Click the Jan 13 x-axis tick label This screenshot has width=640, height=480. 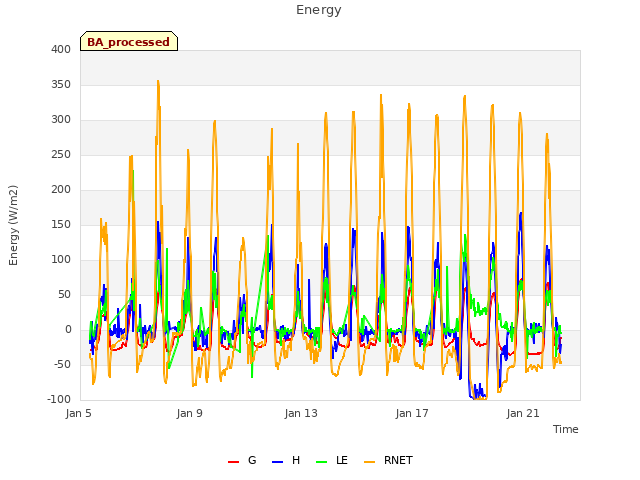(301, 413)
